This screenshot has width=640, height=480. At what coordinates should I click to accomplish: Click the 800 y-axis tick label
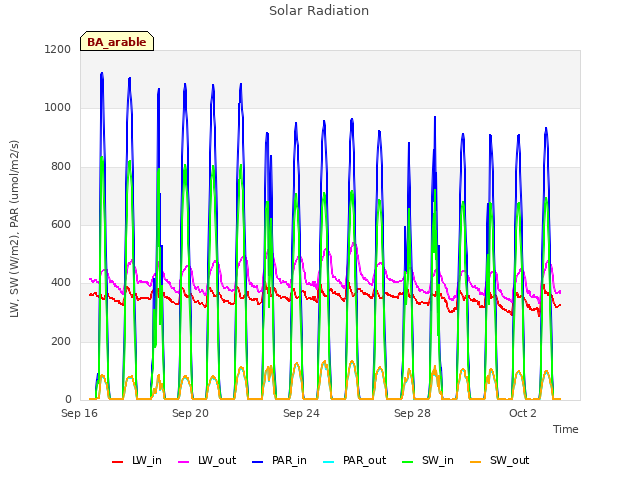(x=61, y=167)
